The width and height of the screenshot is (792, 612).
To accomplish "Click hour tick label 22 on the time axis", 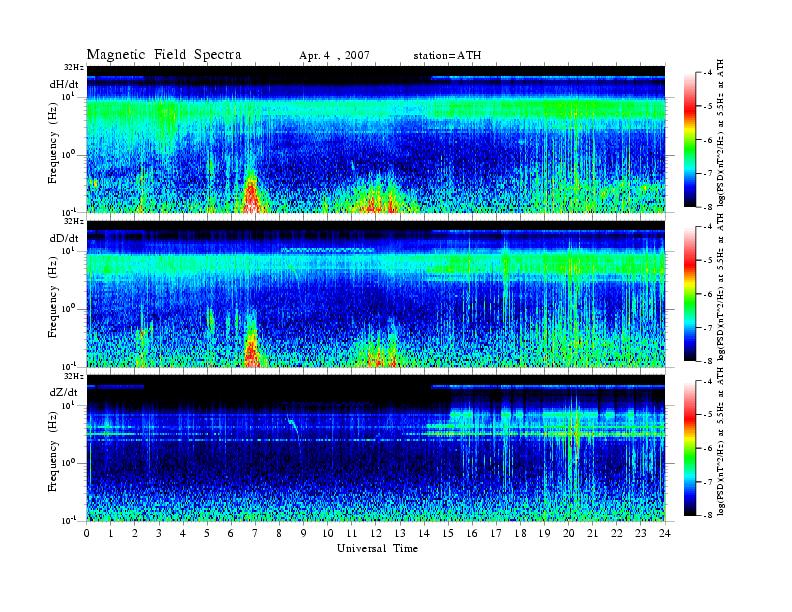I will (x=617, y=534).
